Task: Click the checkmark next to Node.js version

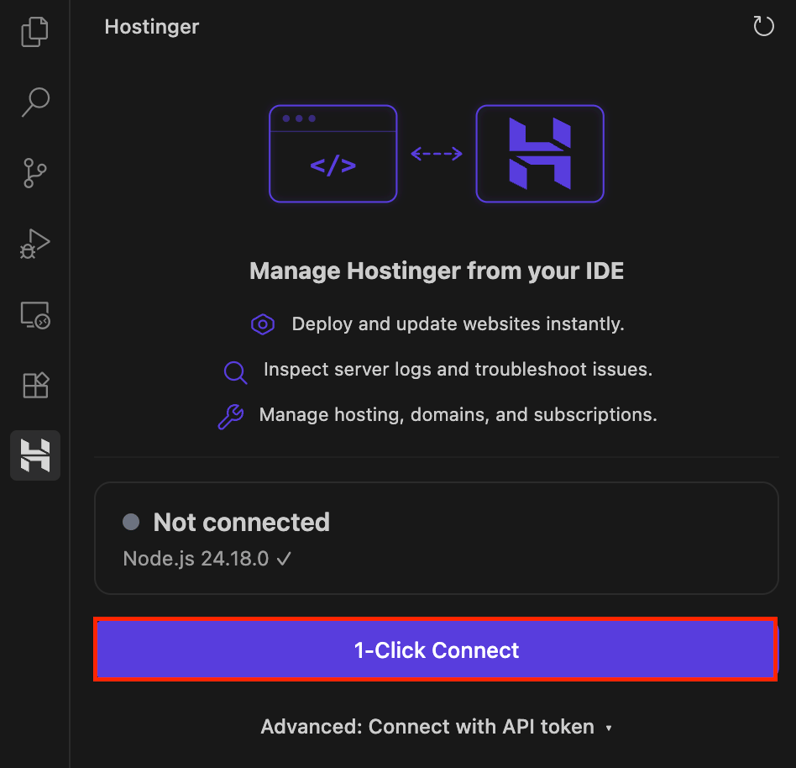Action: 284,559
